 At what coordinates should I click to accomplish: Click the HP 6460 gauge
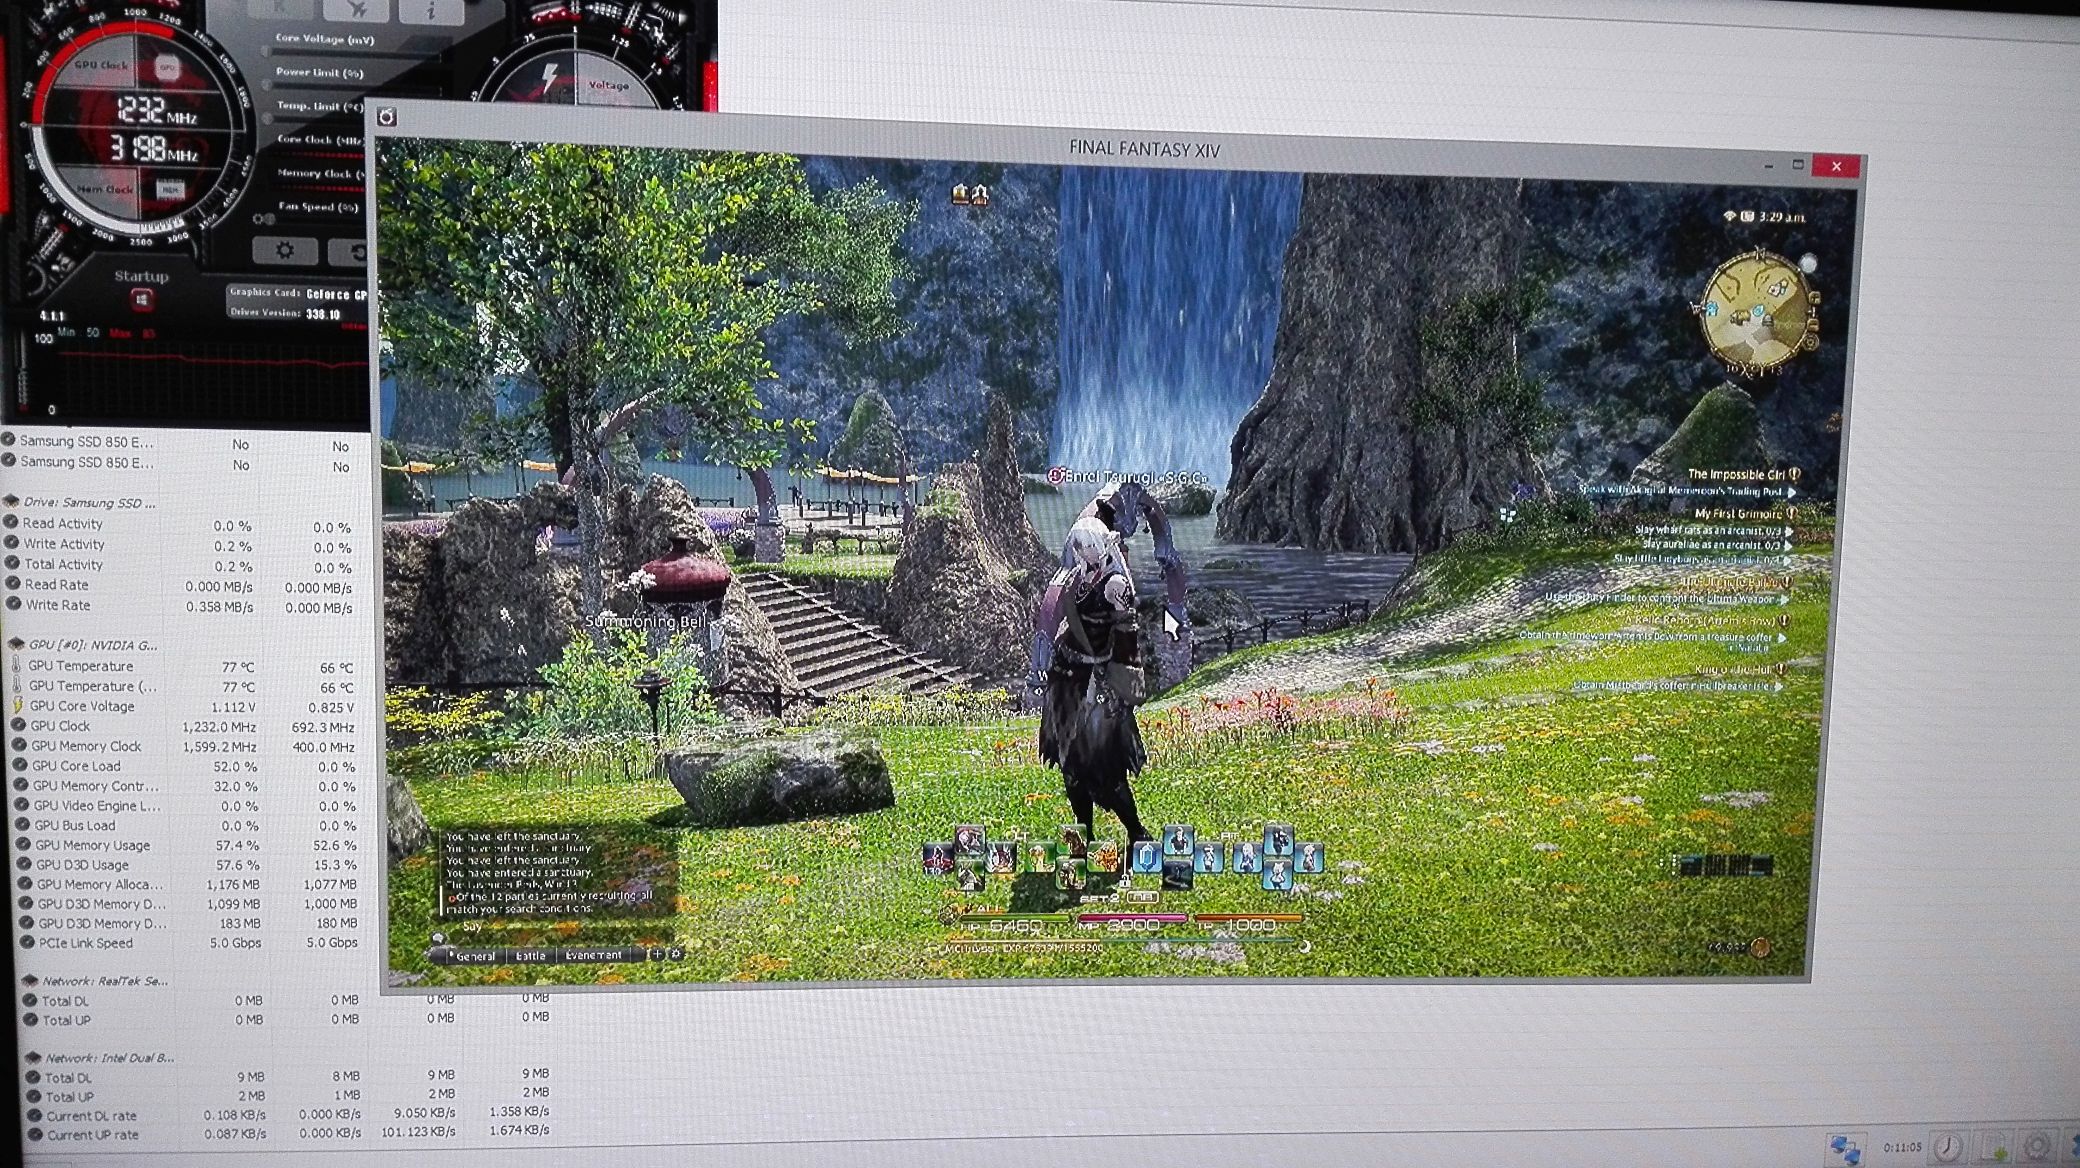pos(1014,924)
